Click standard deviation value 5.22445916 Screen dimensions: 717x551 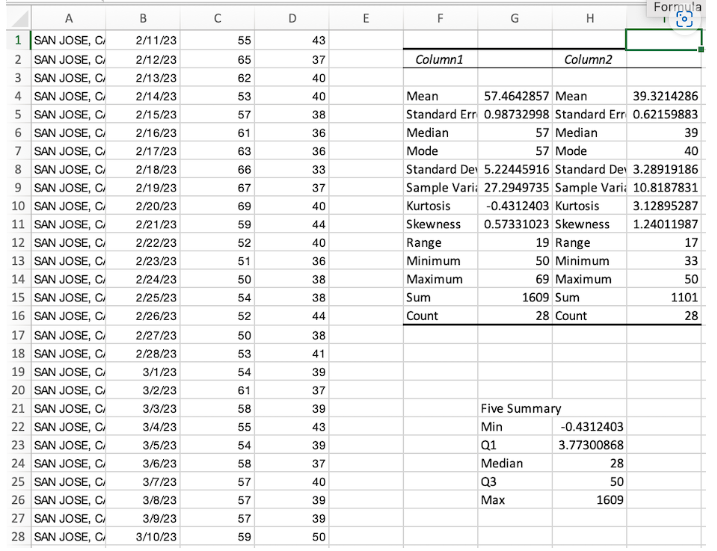[516, 170]
